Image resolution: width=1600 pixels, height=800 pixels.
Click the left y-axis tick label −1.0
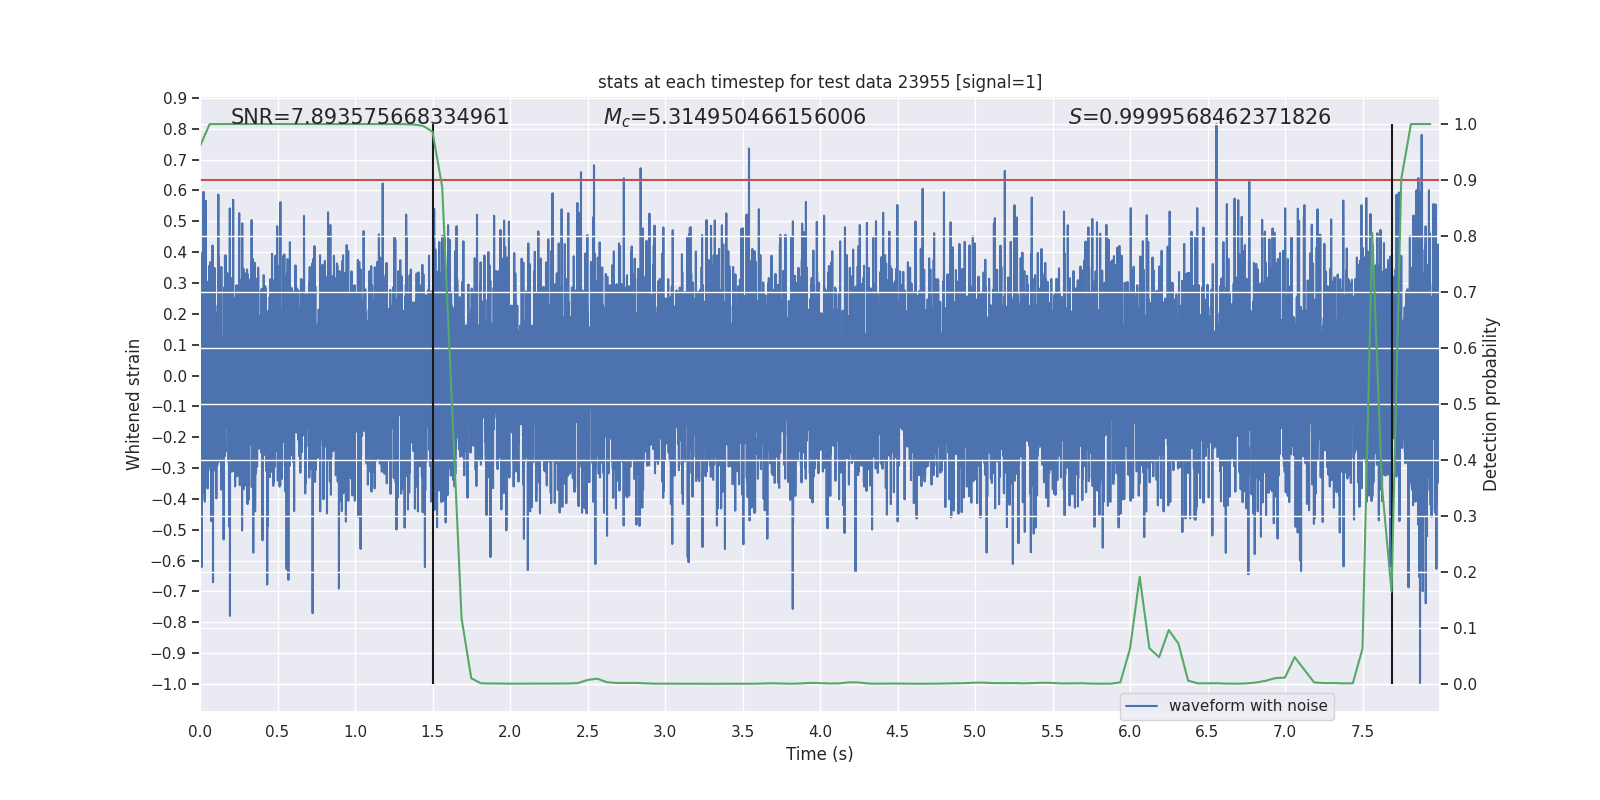click(x=169, y=684)
